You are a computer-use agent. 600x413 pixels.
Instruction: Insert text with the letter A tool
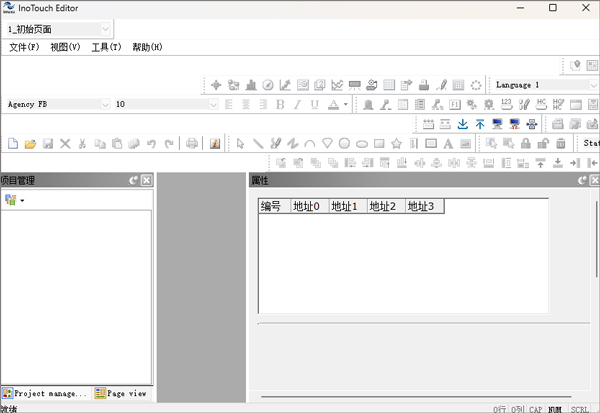click(448, 144)
